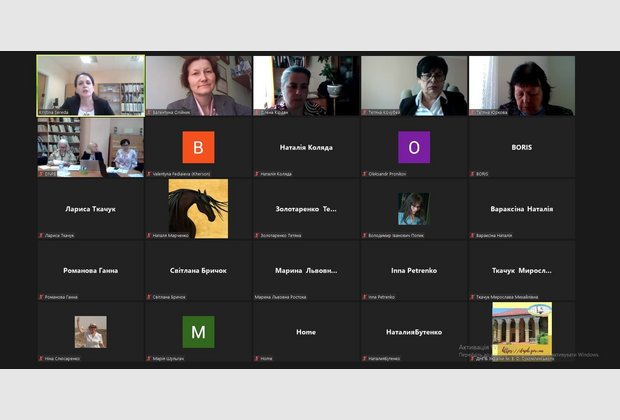Click the profile photo of woman in white outfit

[x=90, y=331]
